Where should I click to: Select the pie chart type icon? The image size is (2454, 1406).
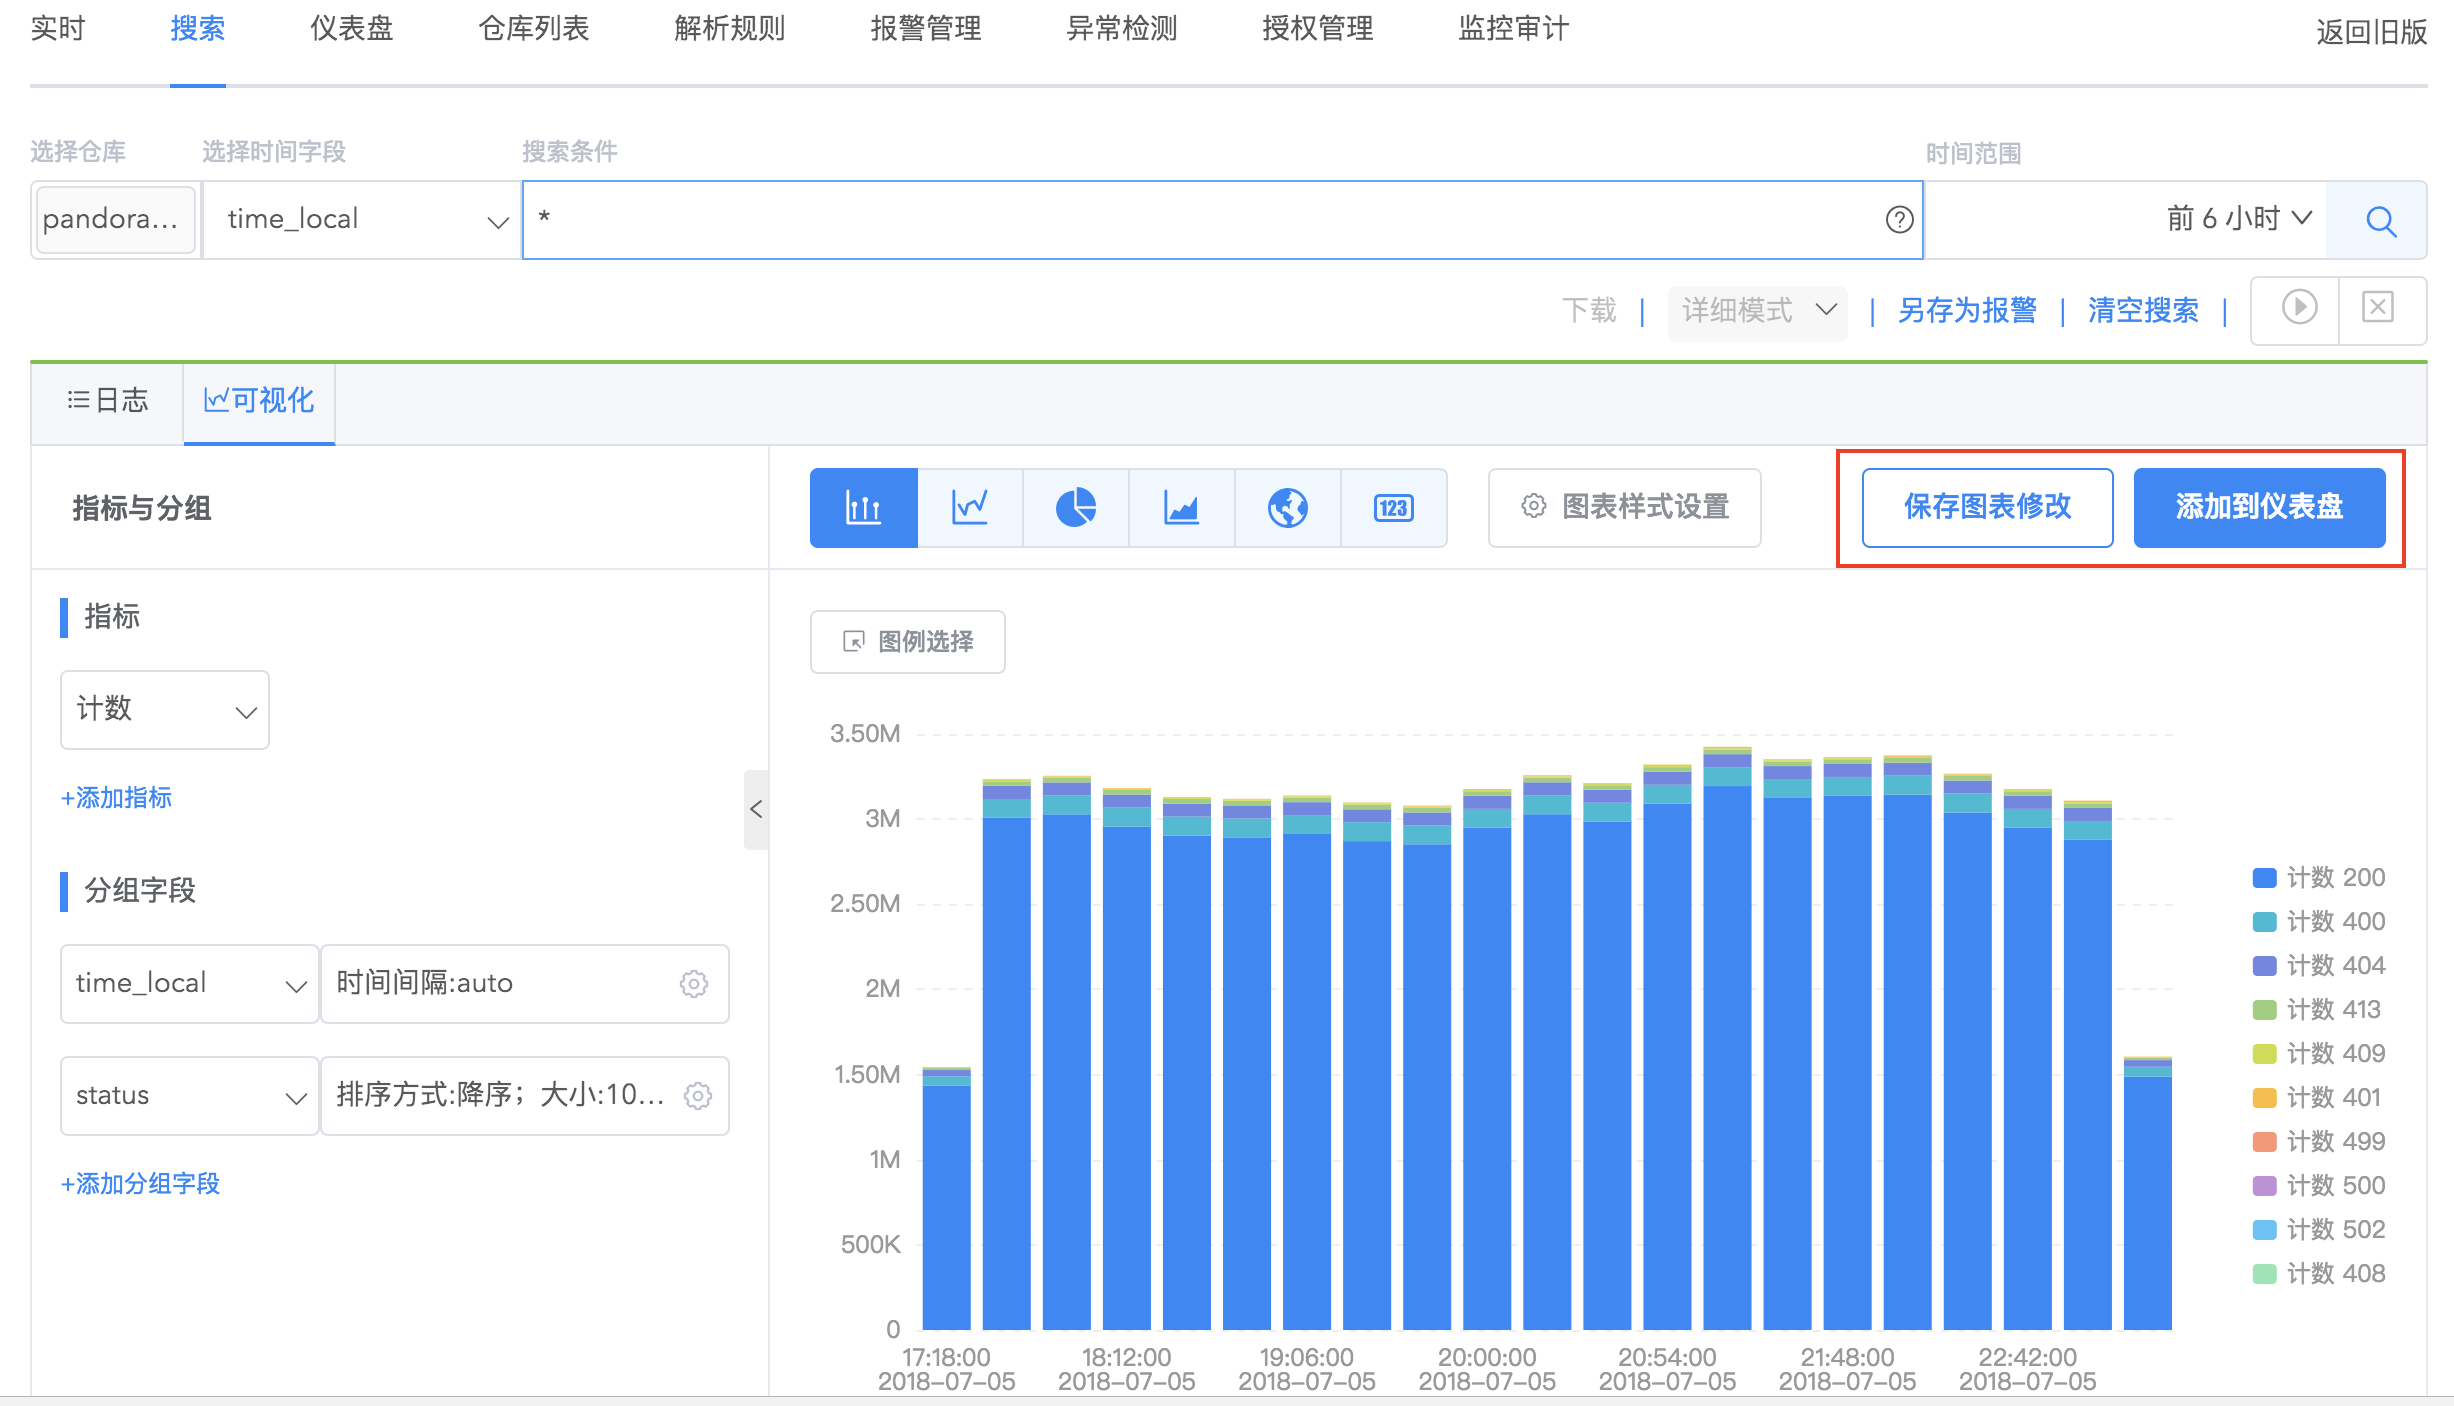coord(1076,508)
